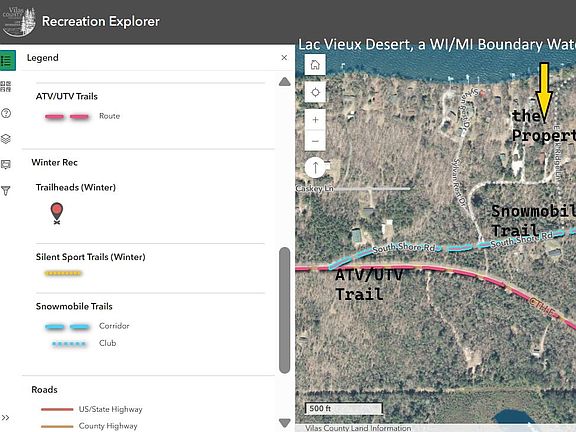
Task: Click the Snowmobile Corridor blue dashed symbol
Action: (x=67, y=327)
